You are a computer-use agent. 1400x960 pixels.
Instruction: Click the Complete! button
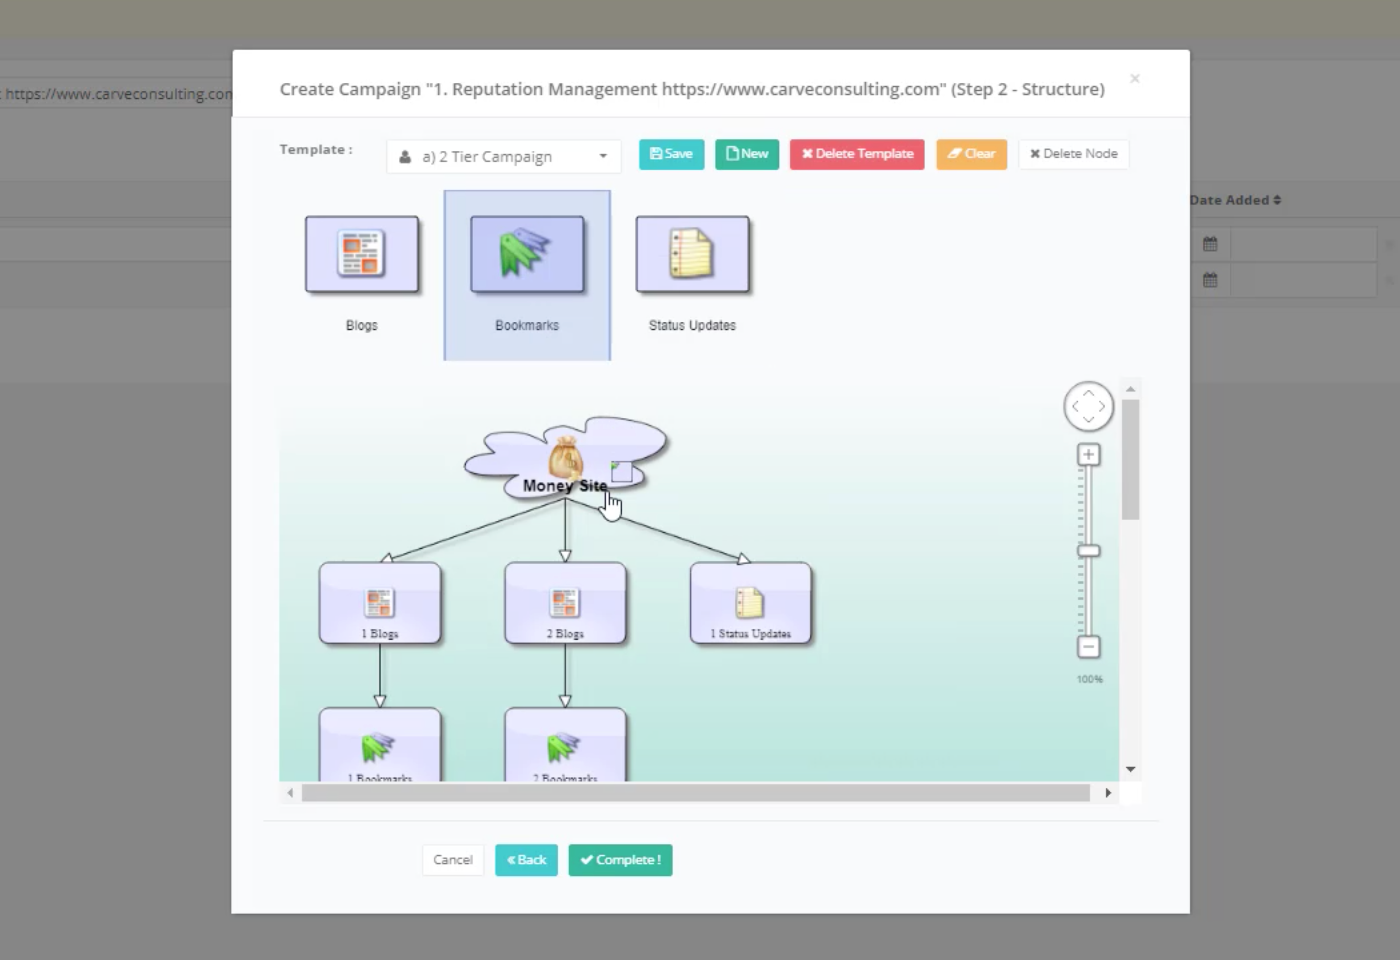pyautogui.click(x=620, y=860)
